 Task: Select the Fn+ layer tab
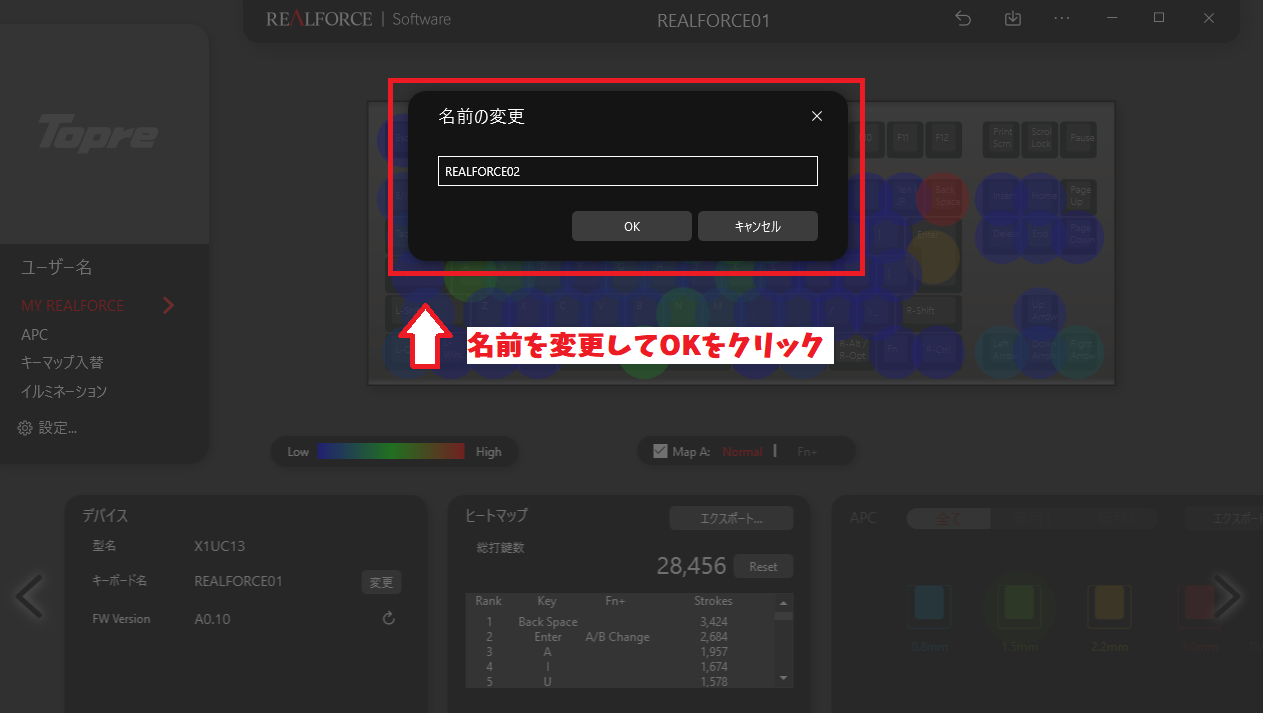click(x=807, y=452)
